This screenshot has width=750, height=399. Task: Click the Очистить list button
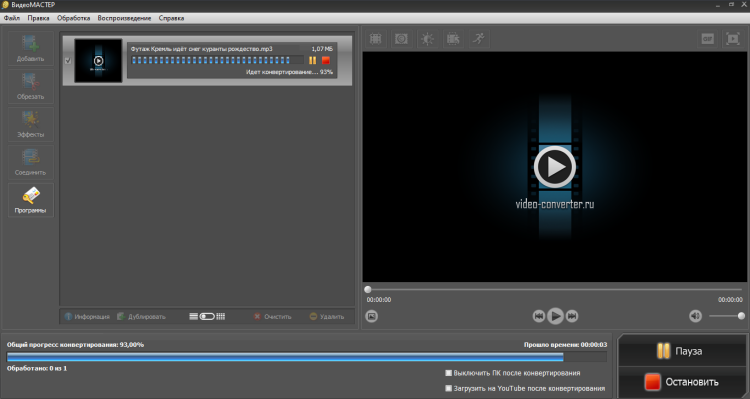(273, 317)
